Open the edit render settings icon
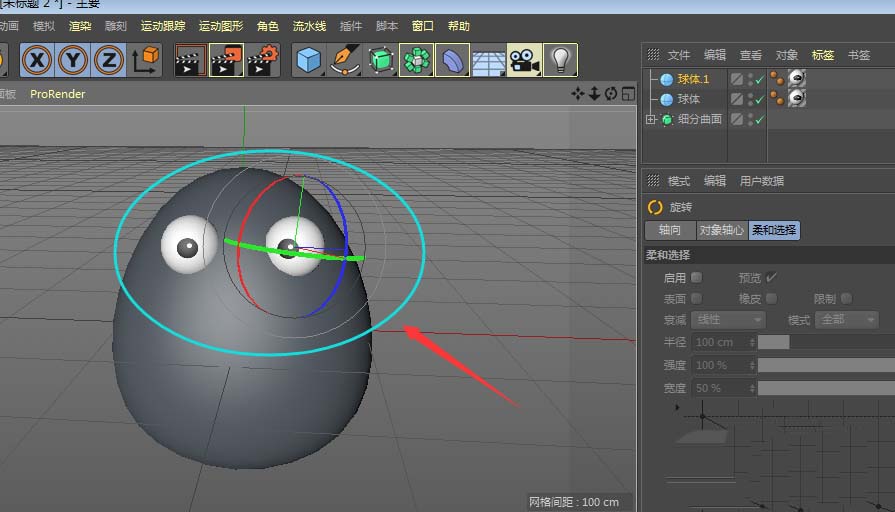The height and width of the screenshot is (512, 895). (263, 61)
